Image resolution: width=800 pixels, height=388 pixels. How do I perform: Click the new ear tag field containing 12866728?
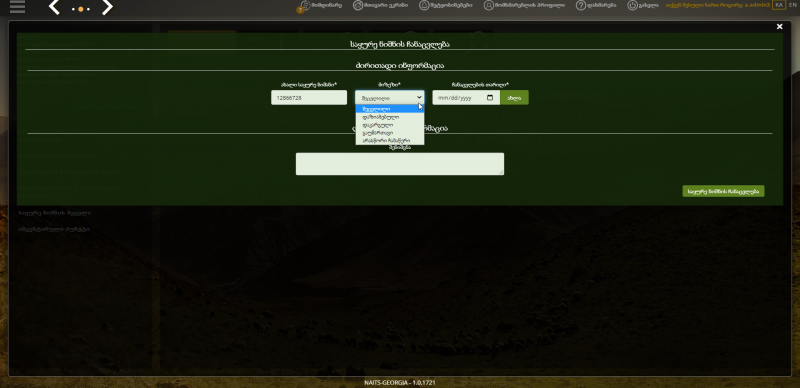tap(309, 98)
